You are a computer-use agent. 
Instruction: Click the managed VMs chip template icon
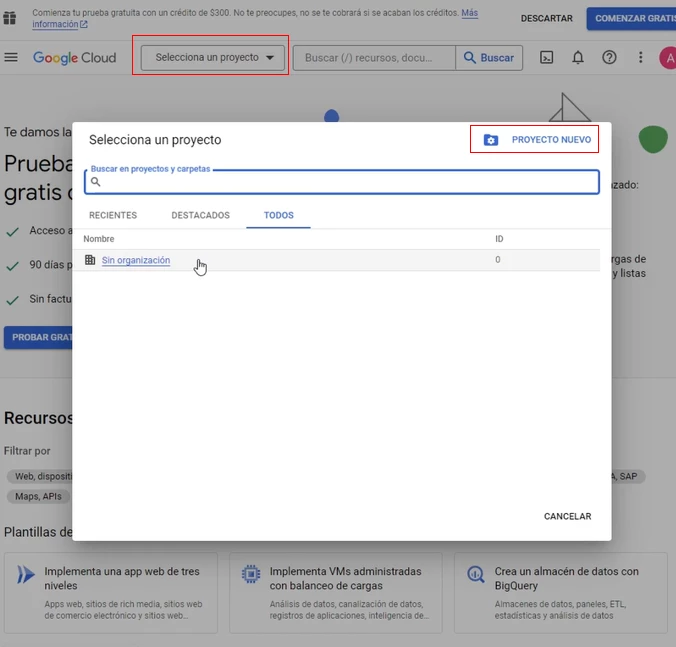click(251, 574)
